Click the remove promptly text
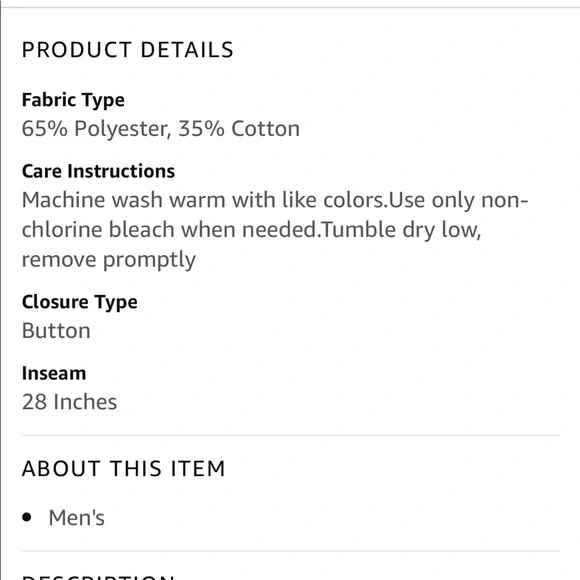 pyautogui.click(x=109, y=260)
